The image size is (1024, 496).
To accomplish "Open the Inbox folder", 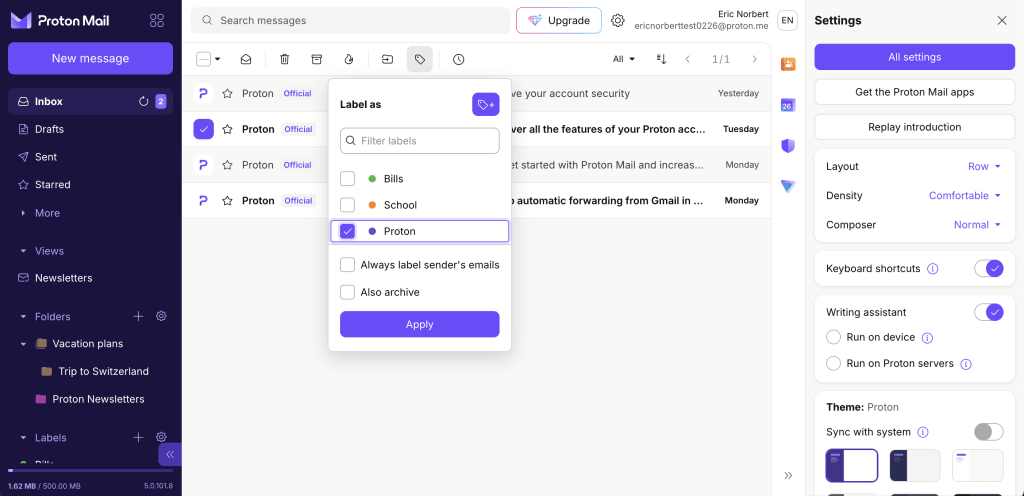I will tap(90, 101).
